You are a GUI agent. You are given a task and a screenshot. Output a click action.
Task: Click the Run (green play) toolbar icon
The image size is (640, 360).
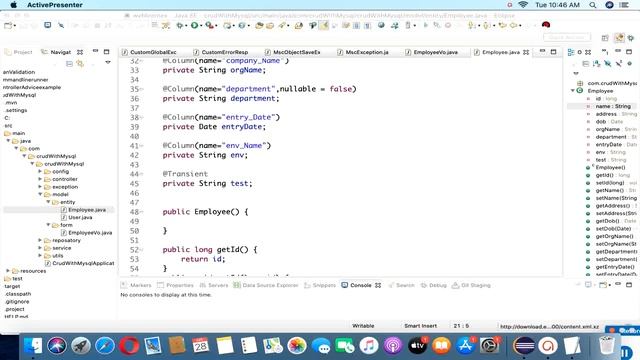pos(194,25)
